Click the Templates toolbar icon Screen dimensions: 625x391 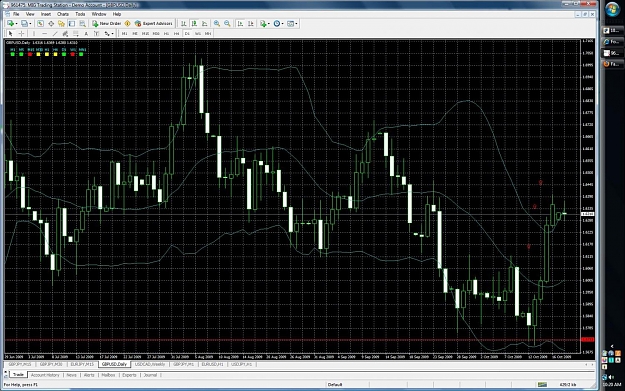point(290,24)
